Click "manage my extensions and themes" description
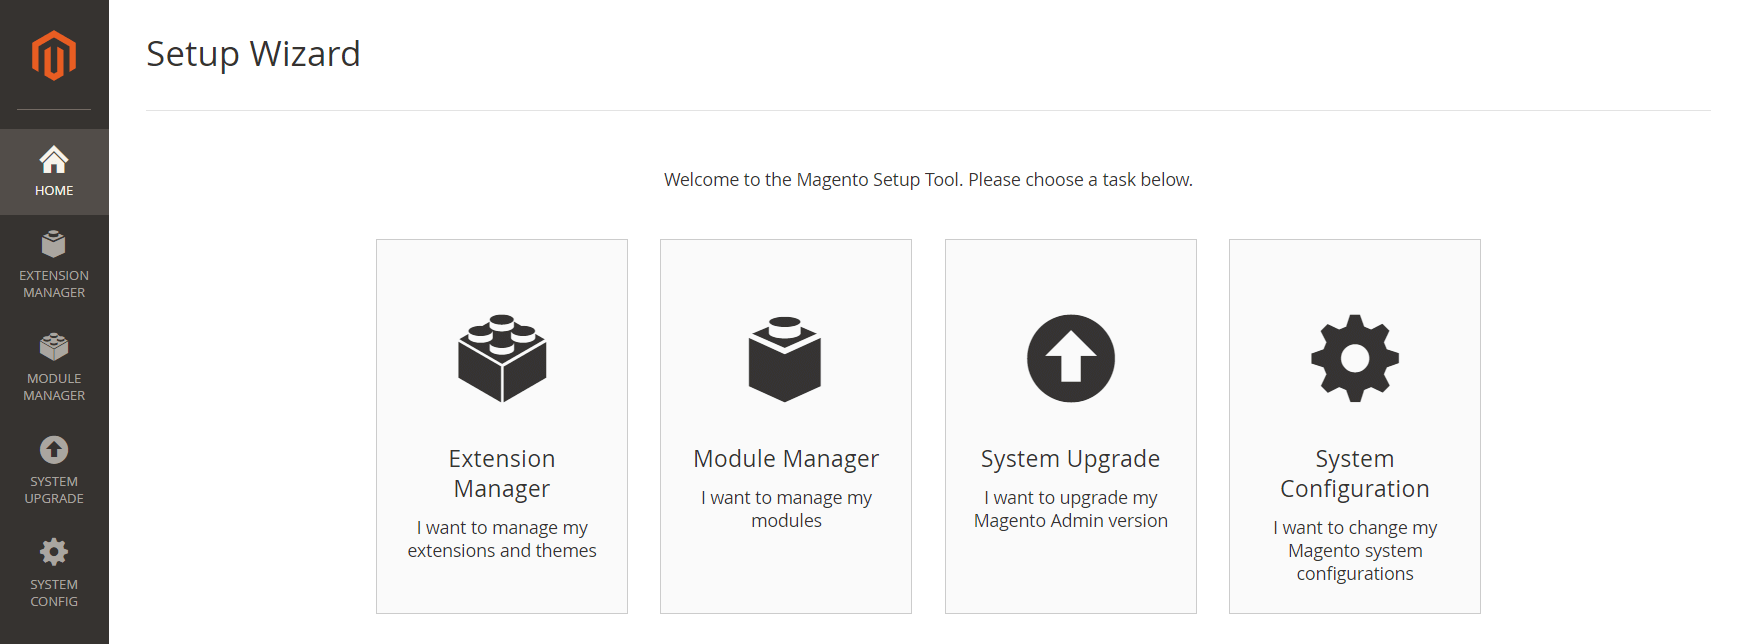Viewport: 1744px width, 644px height. click(x=502, y=539)
